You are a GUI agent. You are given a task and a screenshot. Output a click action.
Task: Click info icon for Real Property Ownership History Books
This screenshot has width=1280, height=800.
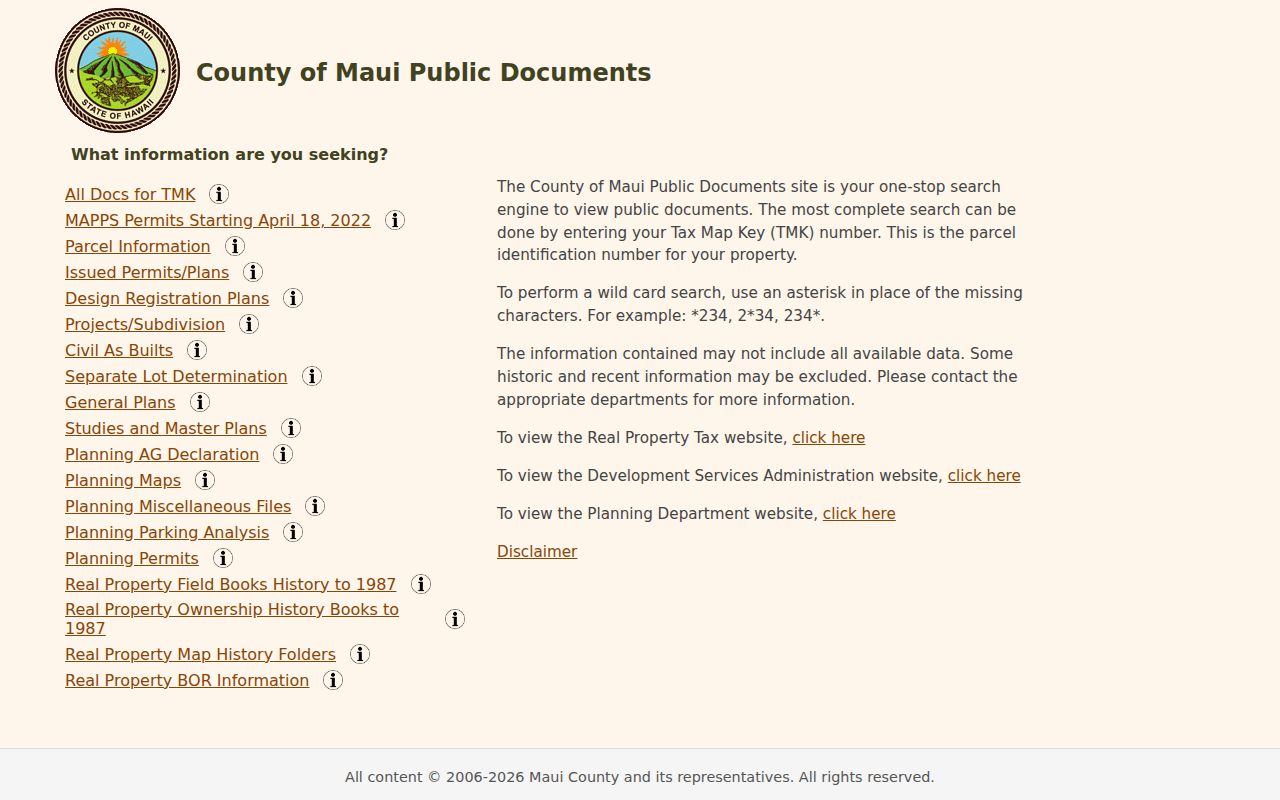455,619
